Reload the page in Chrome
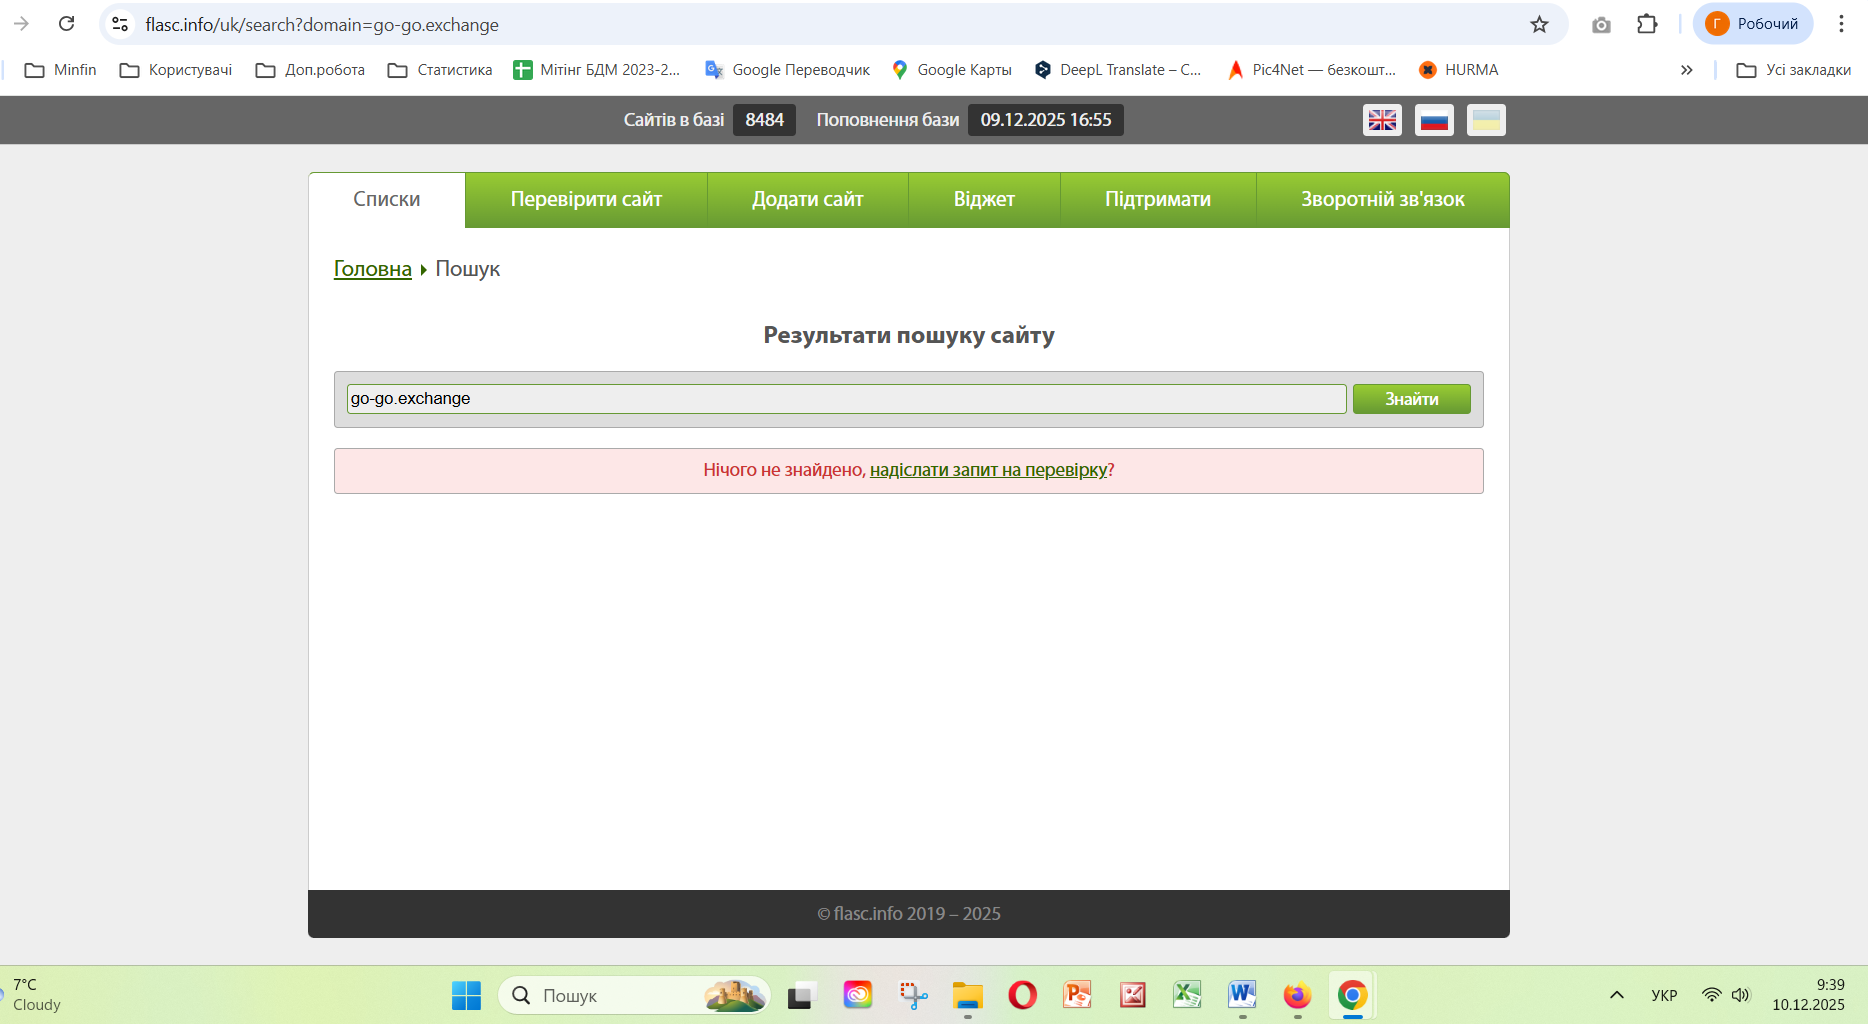The height and width of the screenshot is (1024, 1868). click(x=67, y=24)
